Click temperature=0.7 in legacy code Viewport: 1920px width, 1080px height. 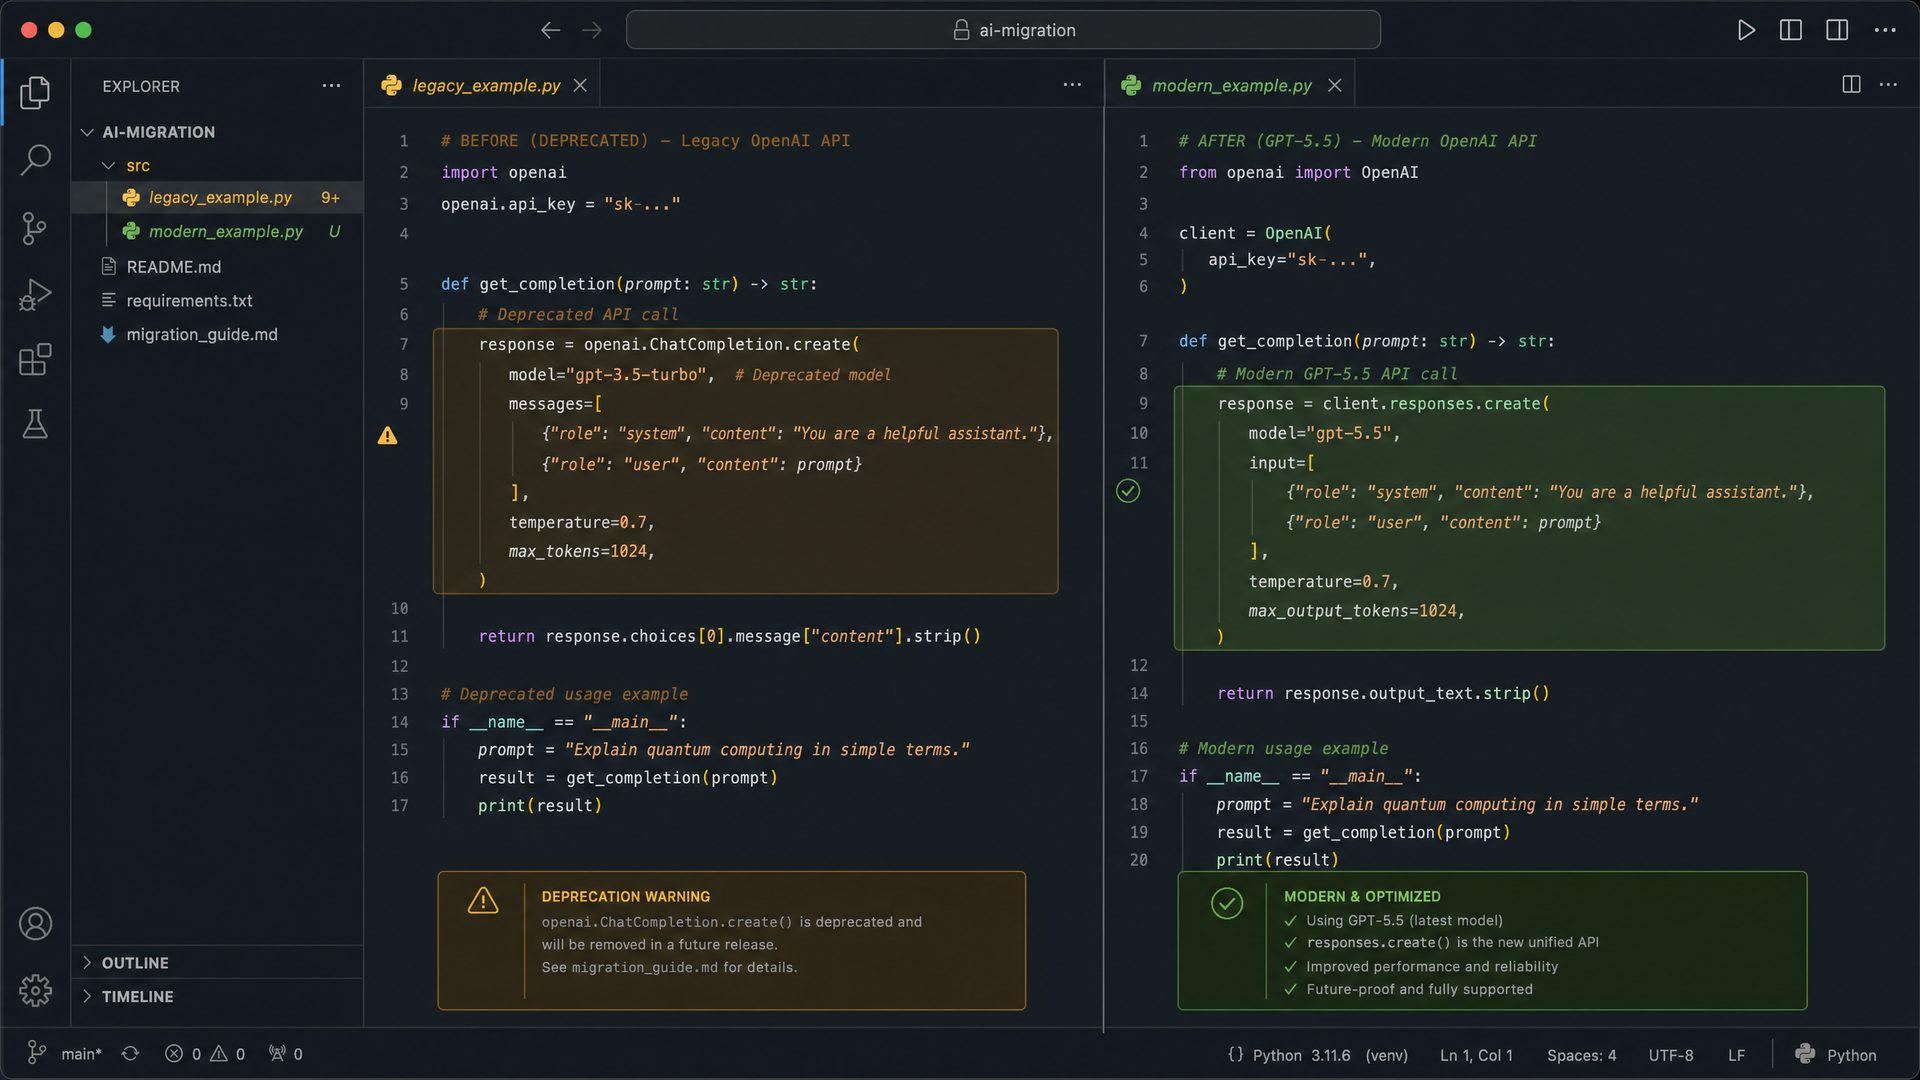coord(580,522)
